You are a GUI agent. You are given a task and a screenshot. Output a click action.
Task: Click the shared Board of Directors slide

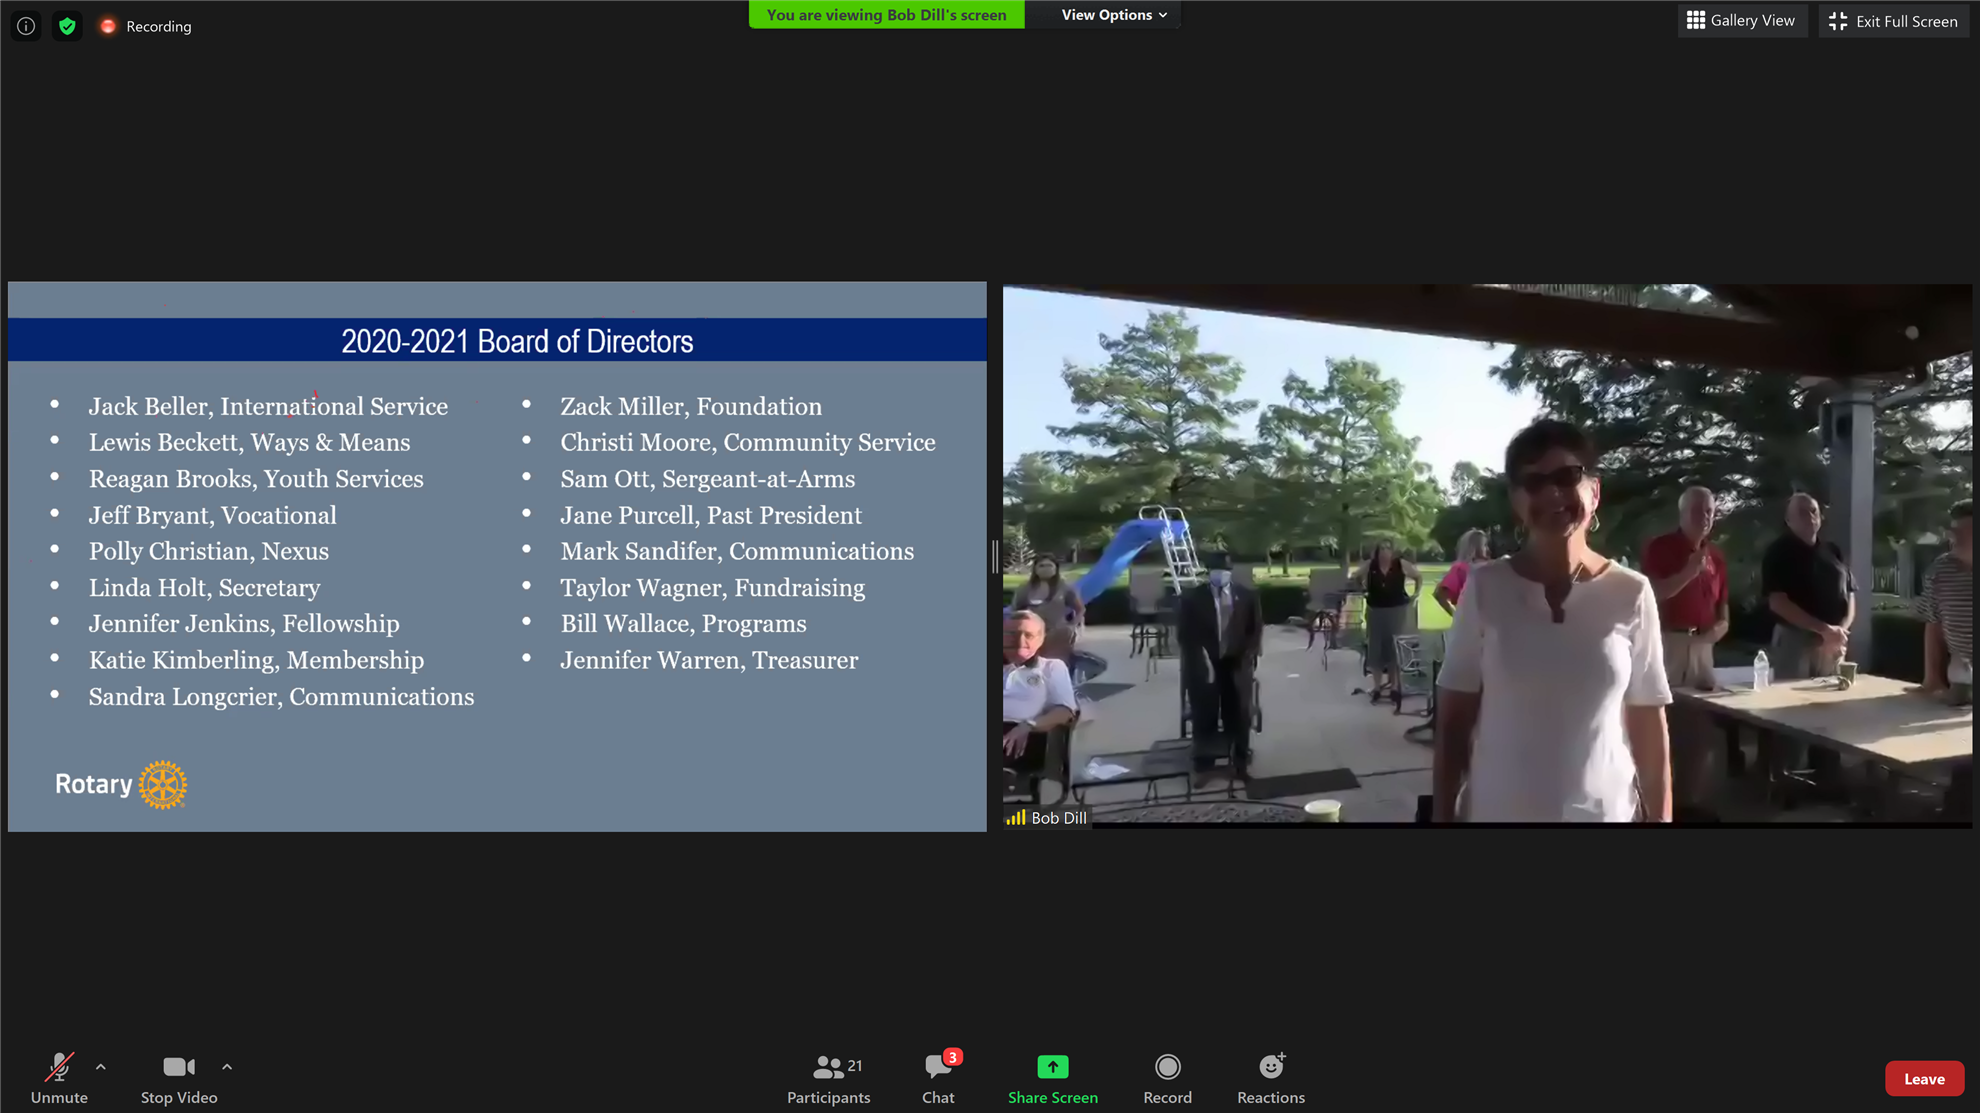click(497, 556)
